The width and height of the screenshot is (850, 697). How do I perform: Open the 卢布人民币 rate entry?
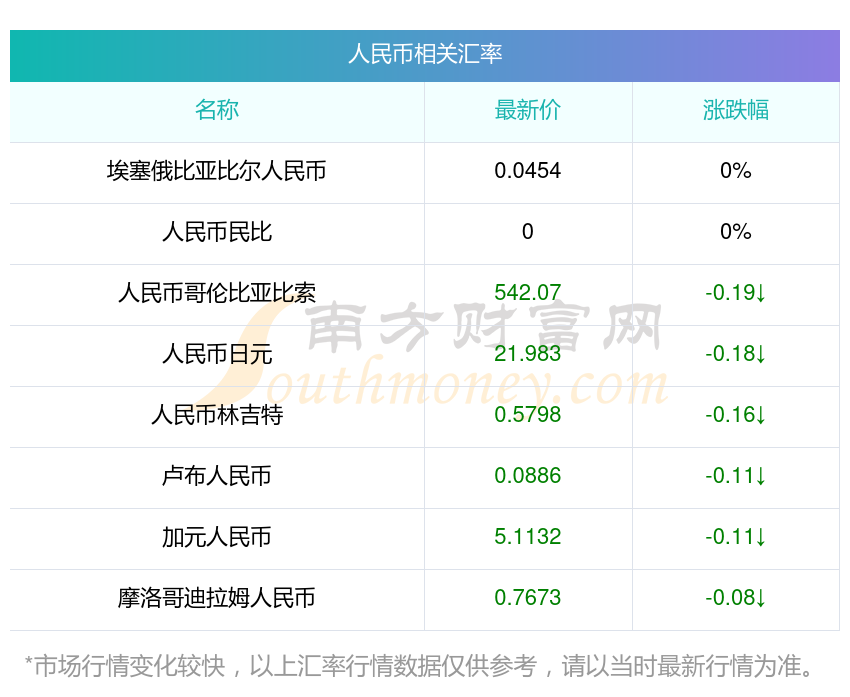click(x=217, y=476)
